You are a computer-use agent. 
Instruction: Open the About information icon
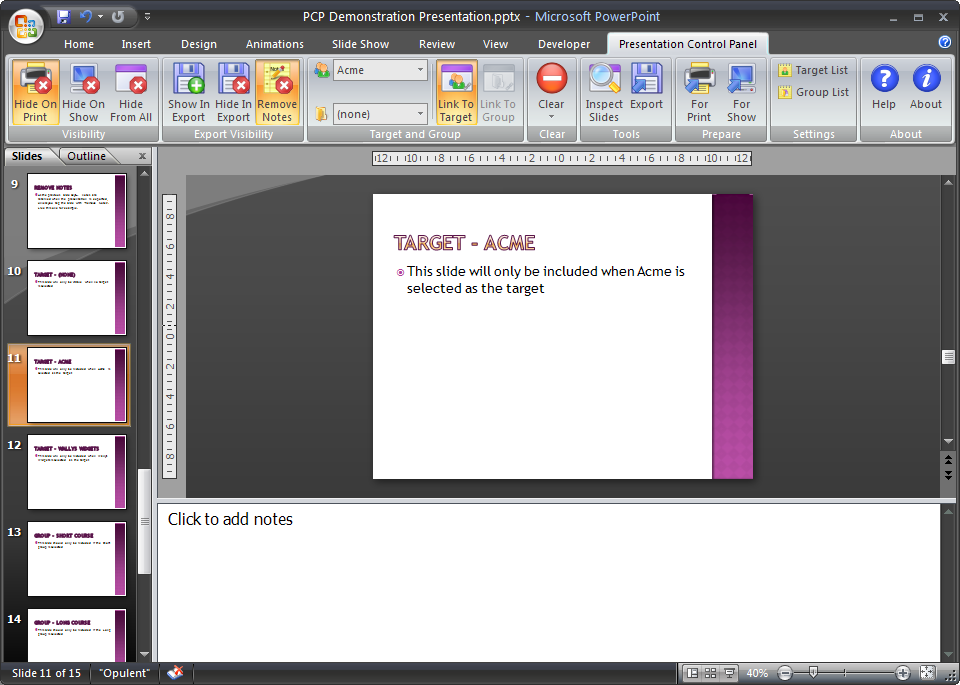coord(926,86)
